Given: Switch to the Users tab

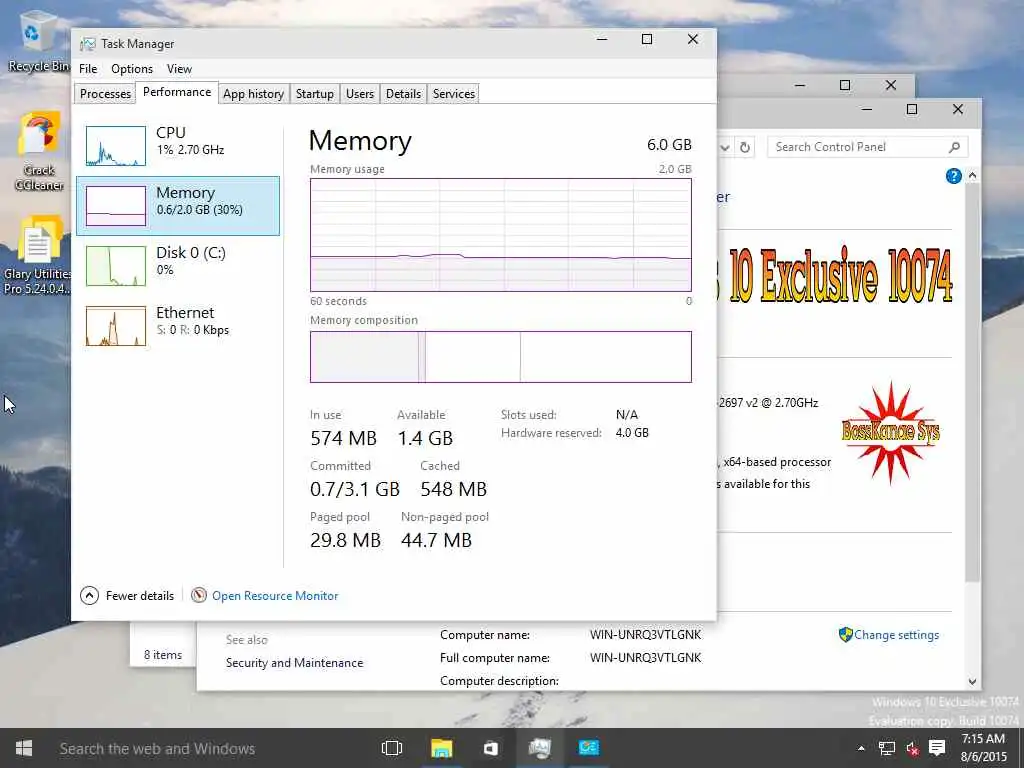Looking at the screenshot, I should point(360,94).
